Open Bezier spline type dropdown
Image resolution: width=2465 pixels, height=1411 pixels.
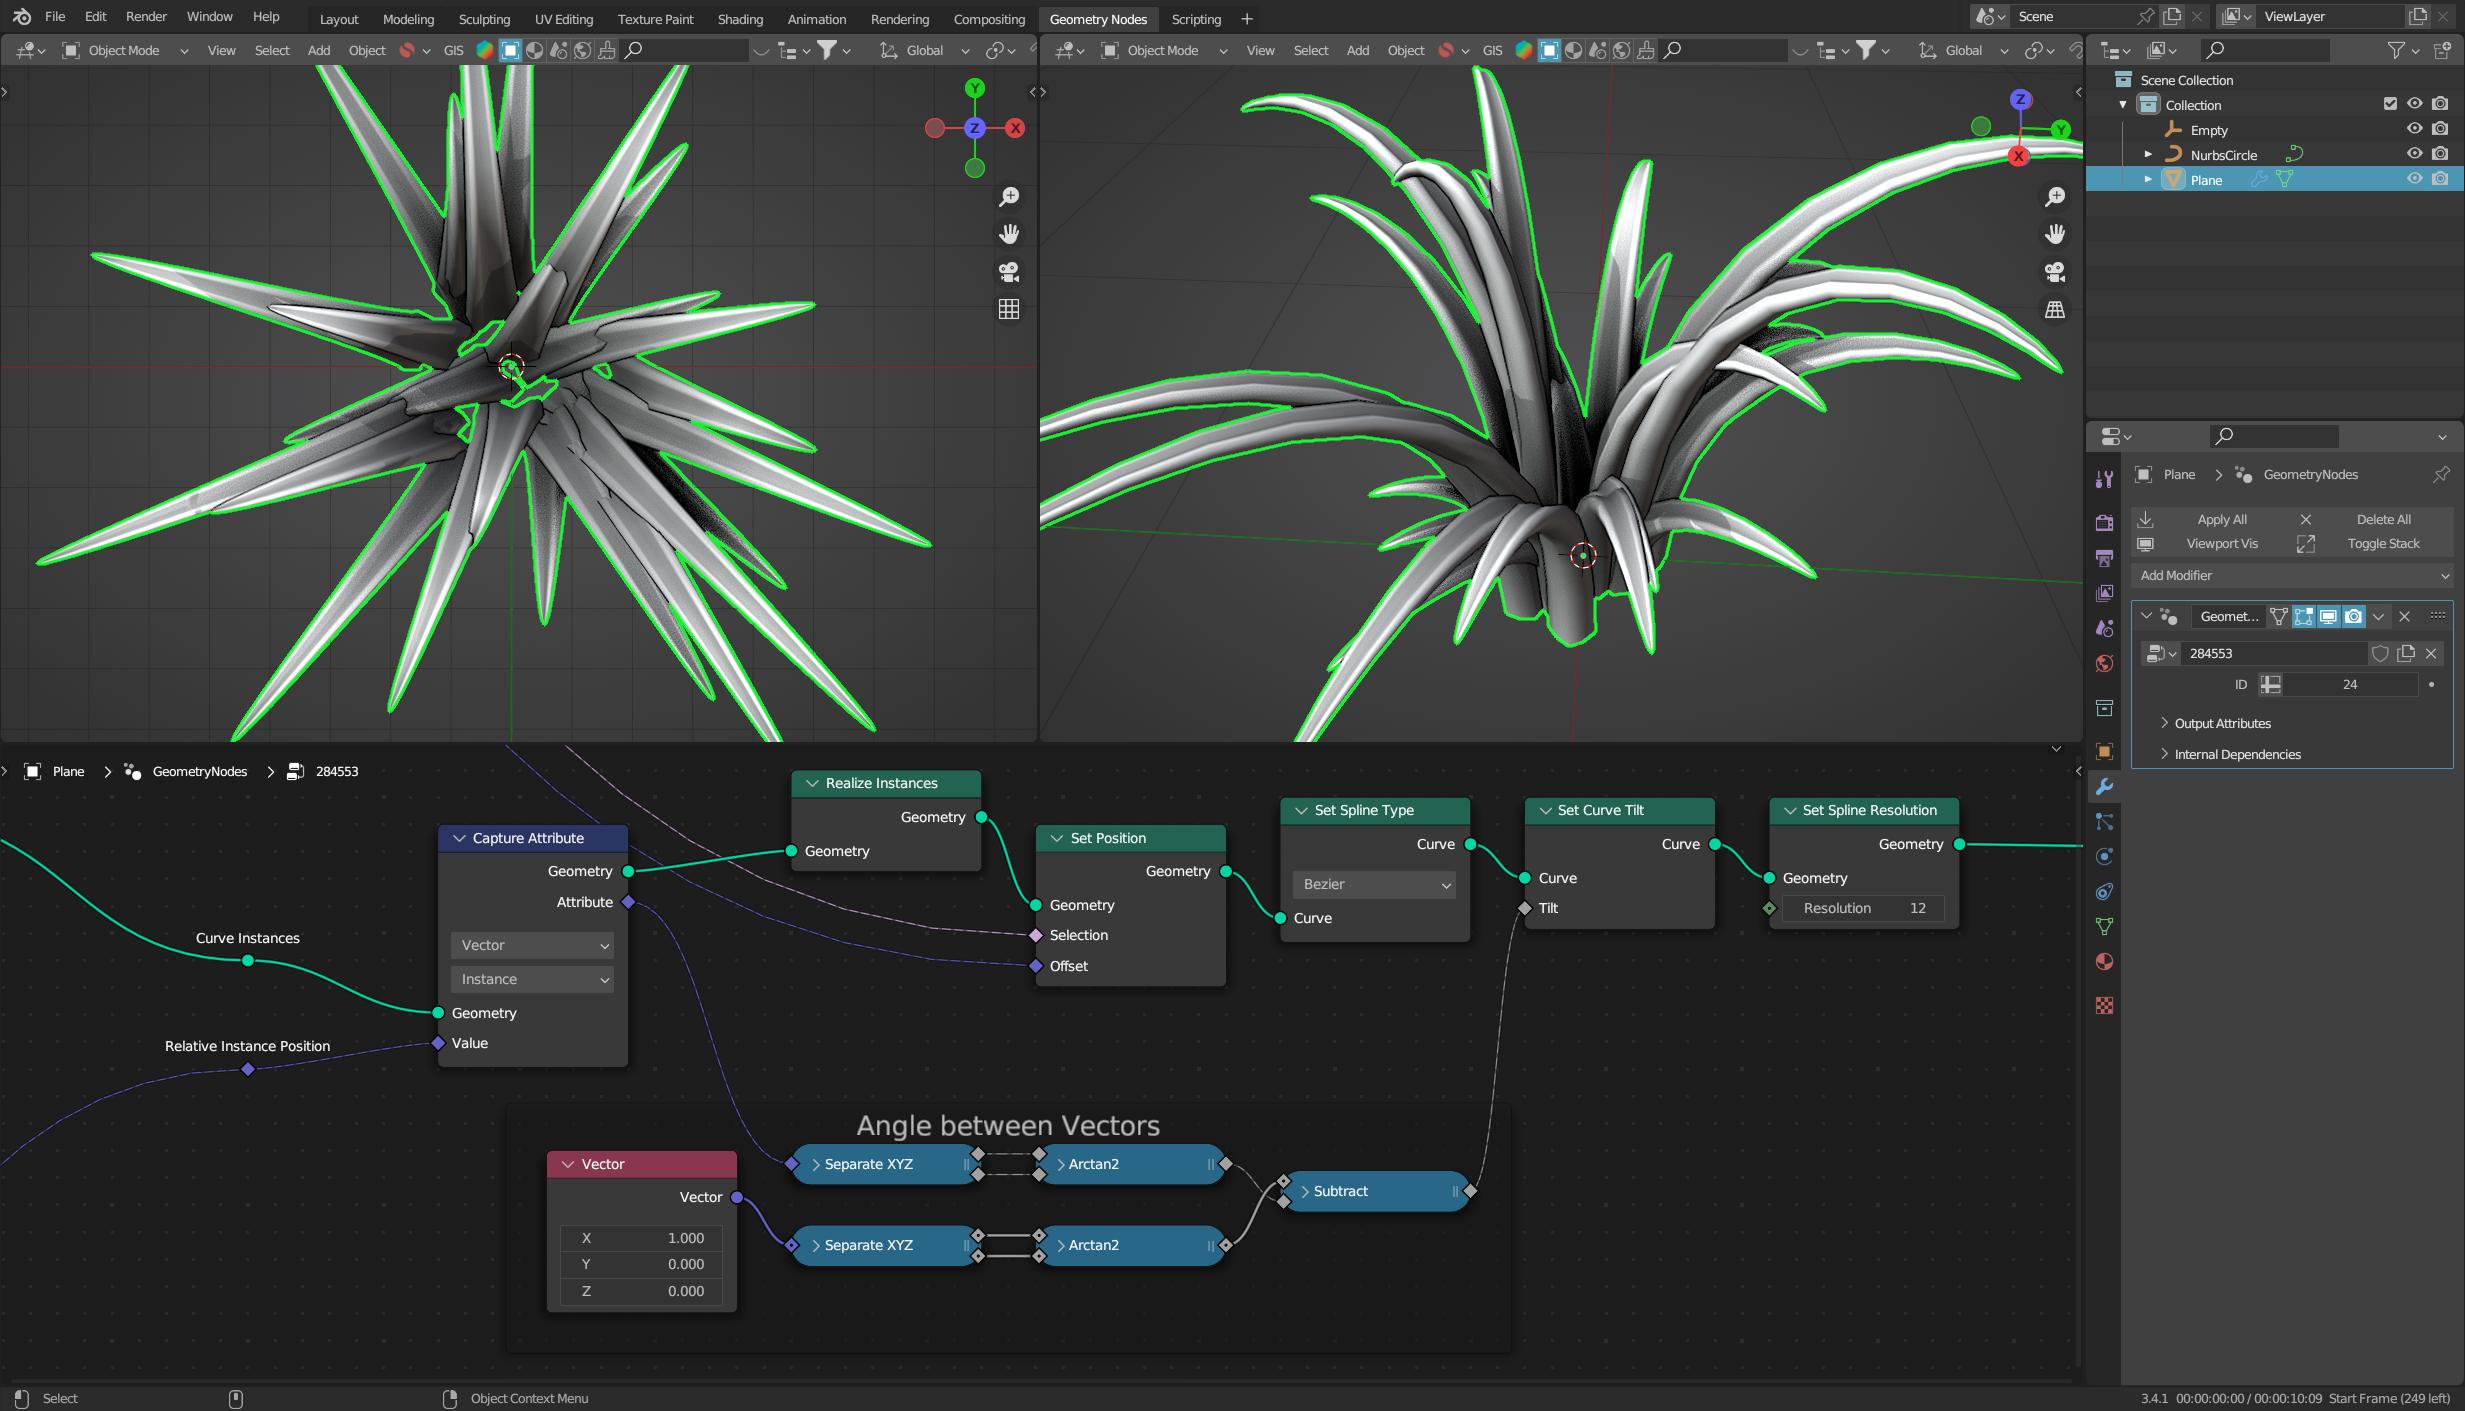click(x=1375, y=884)
